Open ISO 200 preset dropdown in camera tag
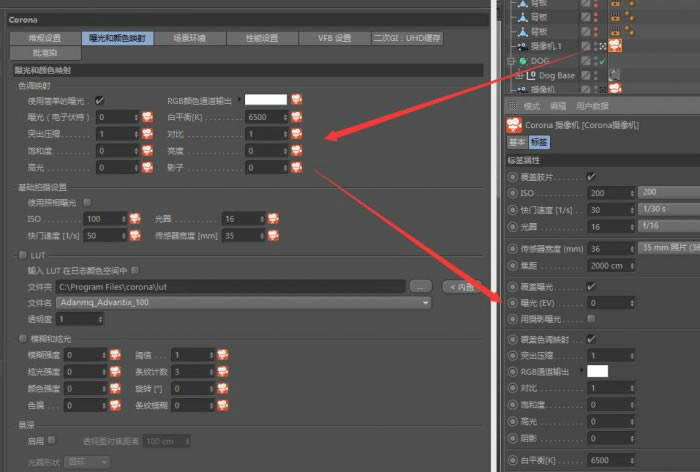The width and height of the screenshot is (700, 472). click(669, 192)
